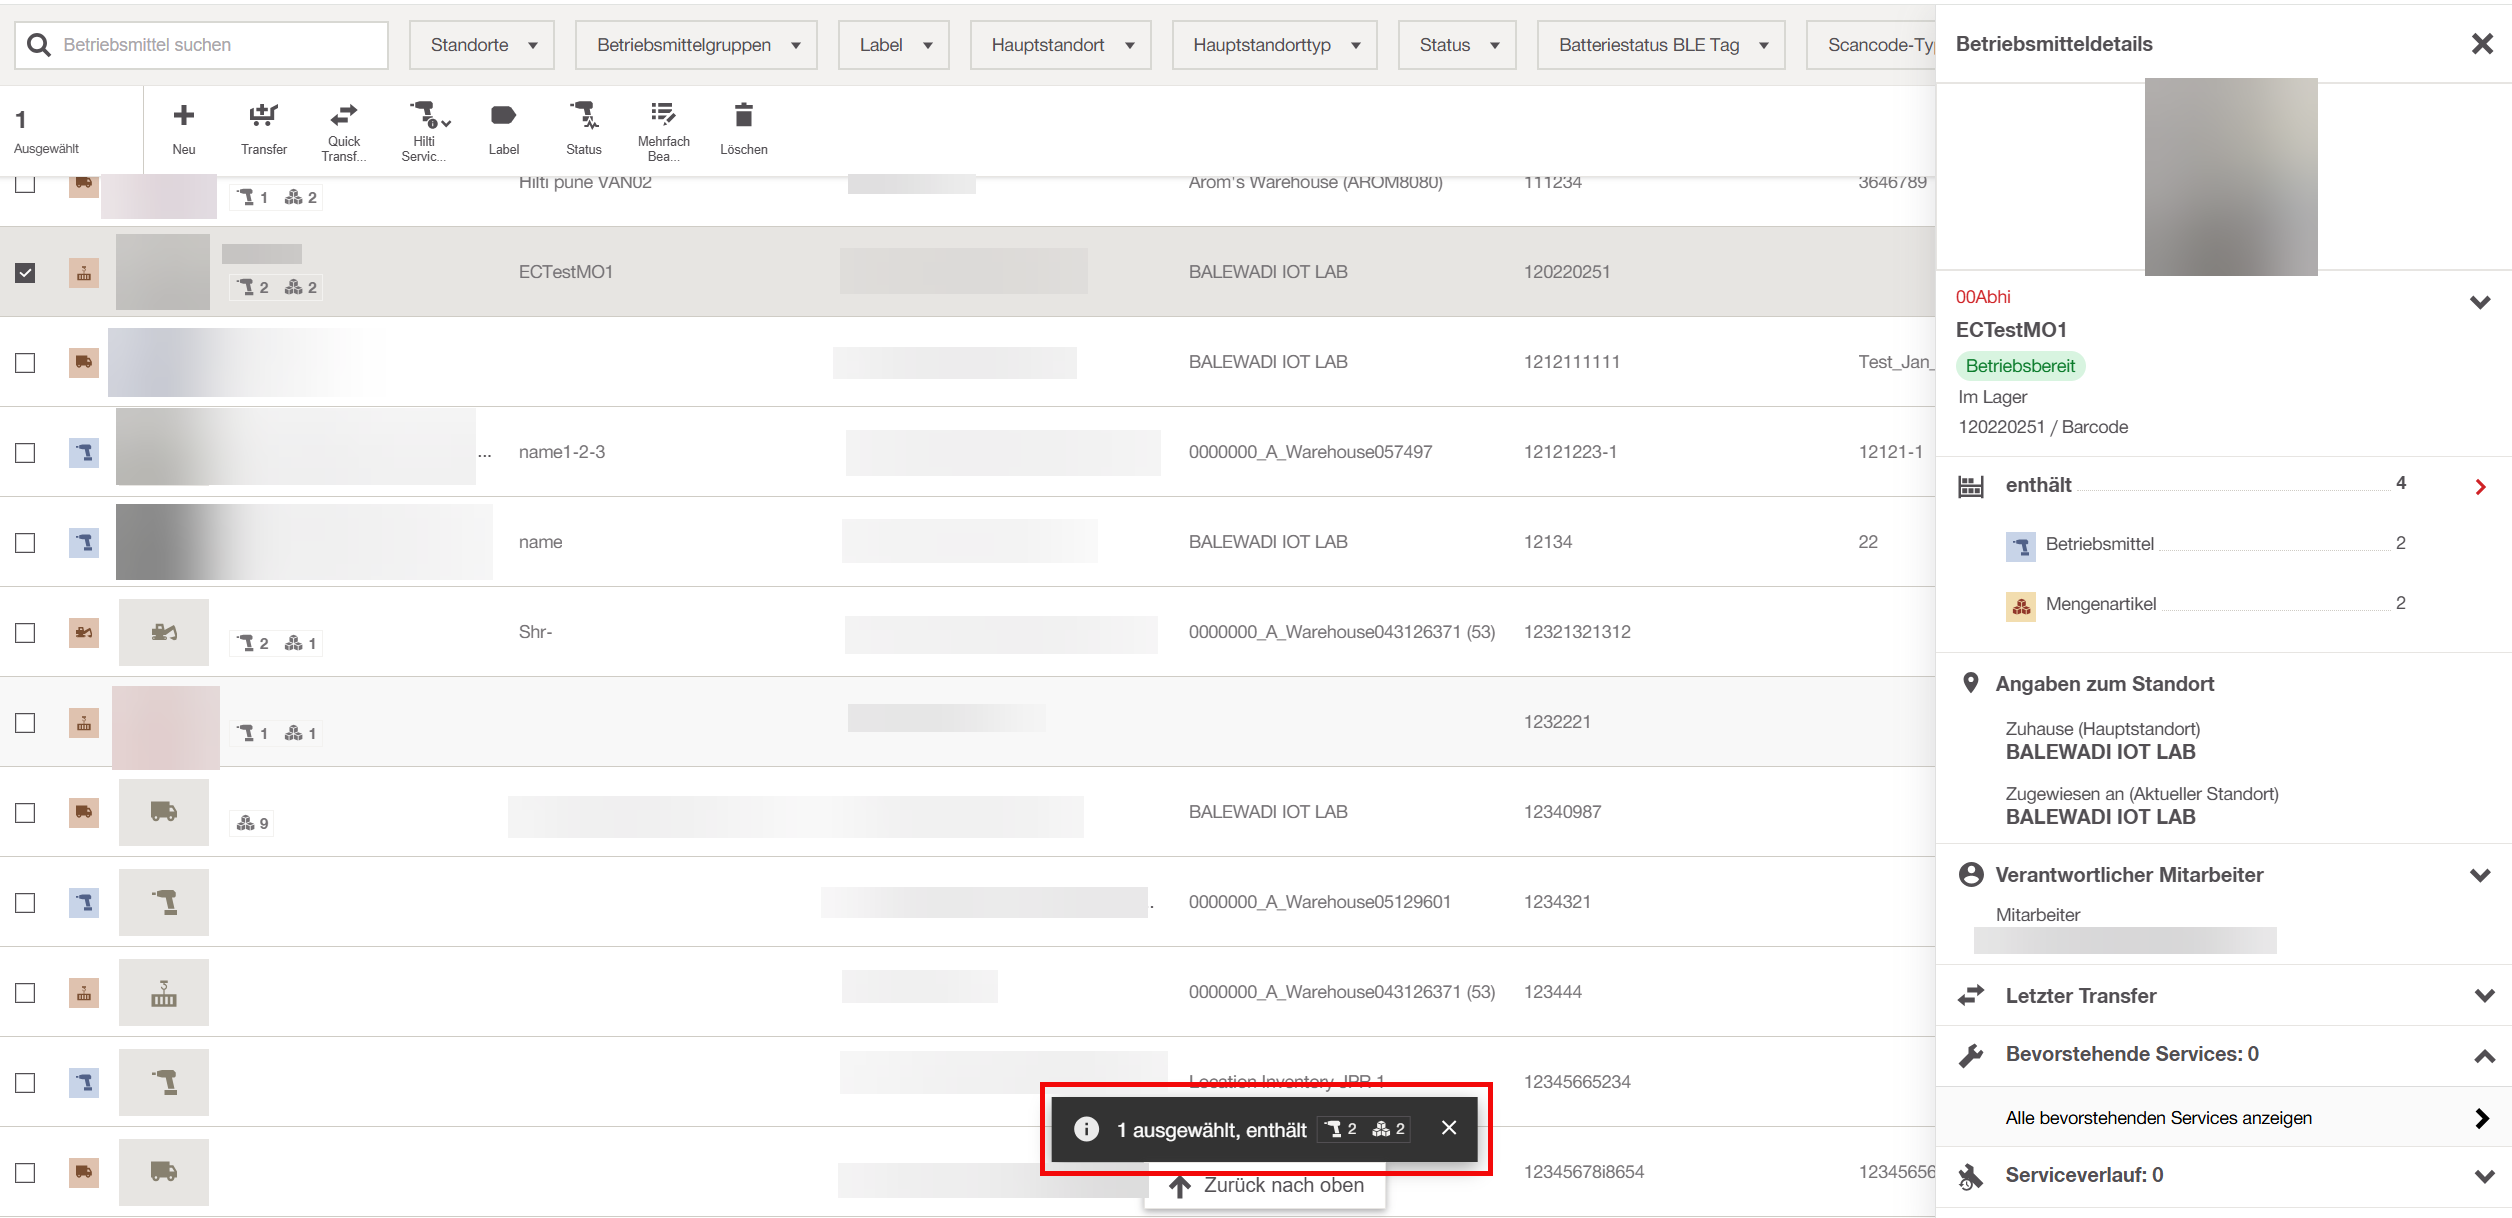Open the Batteriestatus BLE Tag filter
The height and width of the screenshot is (1218, 2512).
[1660, 45]
